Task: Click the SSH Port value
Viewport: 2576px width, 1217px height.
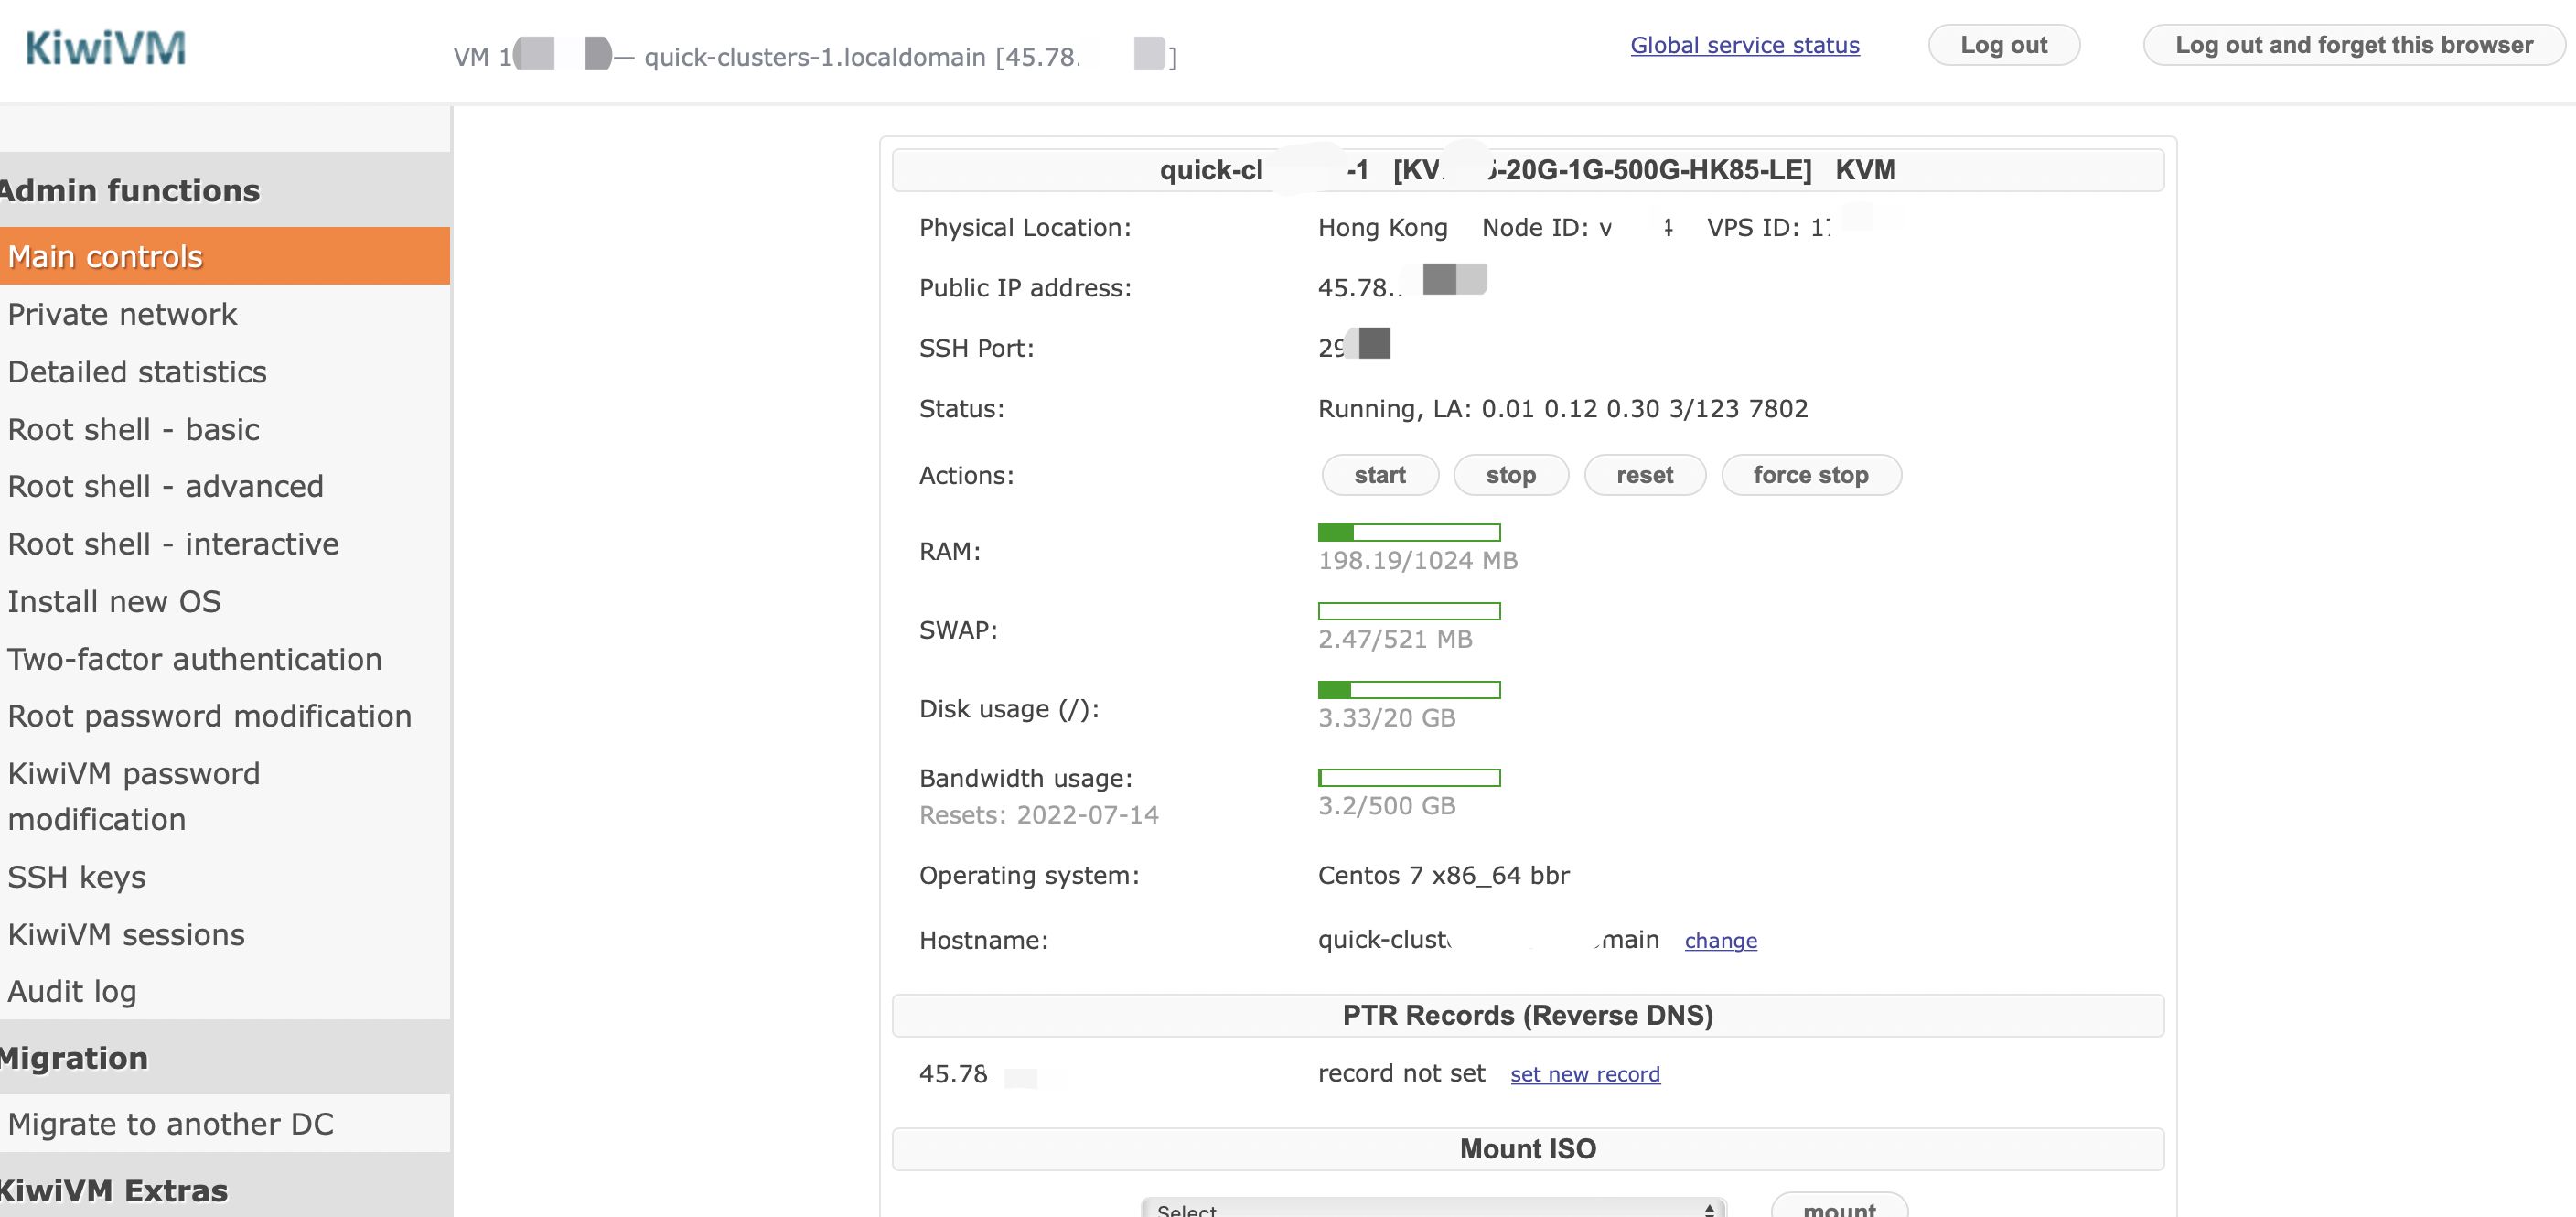Action: click(1354, 345)
